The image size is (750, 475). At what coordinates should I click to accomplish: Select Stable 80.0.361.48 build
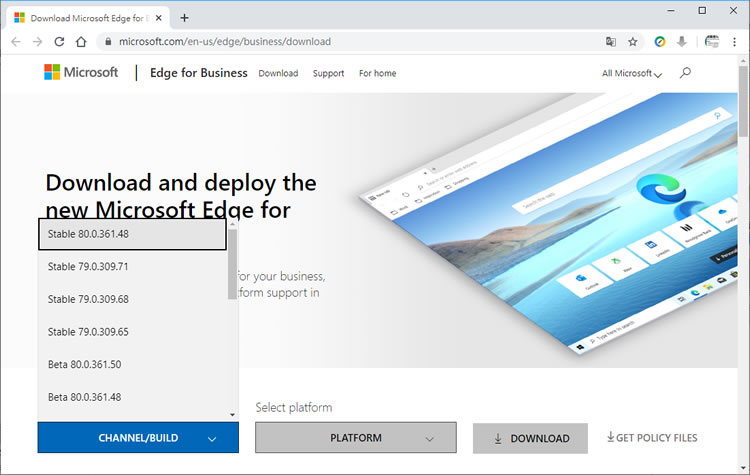tap(132, 234)
